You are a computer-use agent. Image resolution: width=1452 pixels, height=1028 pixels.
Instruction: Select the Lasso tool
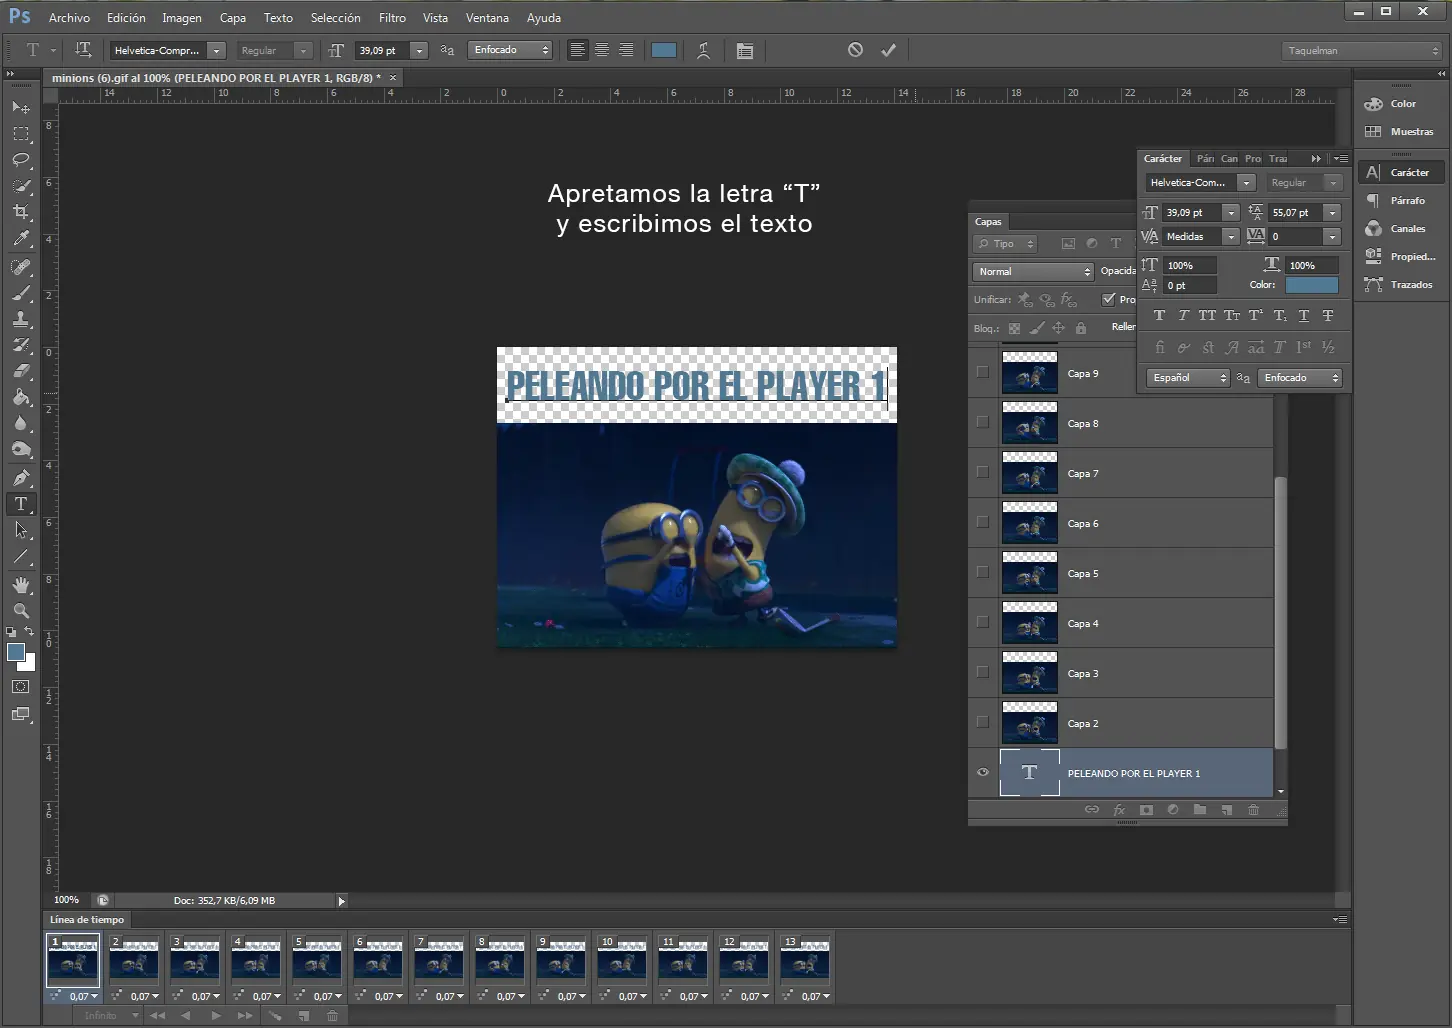point(21,160)
